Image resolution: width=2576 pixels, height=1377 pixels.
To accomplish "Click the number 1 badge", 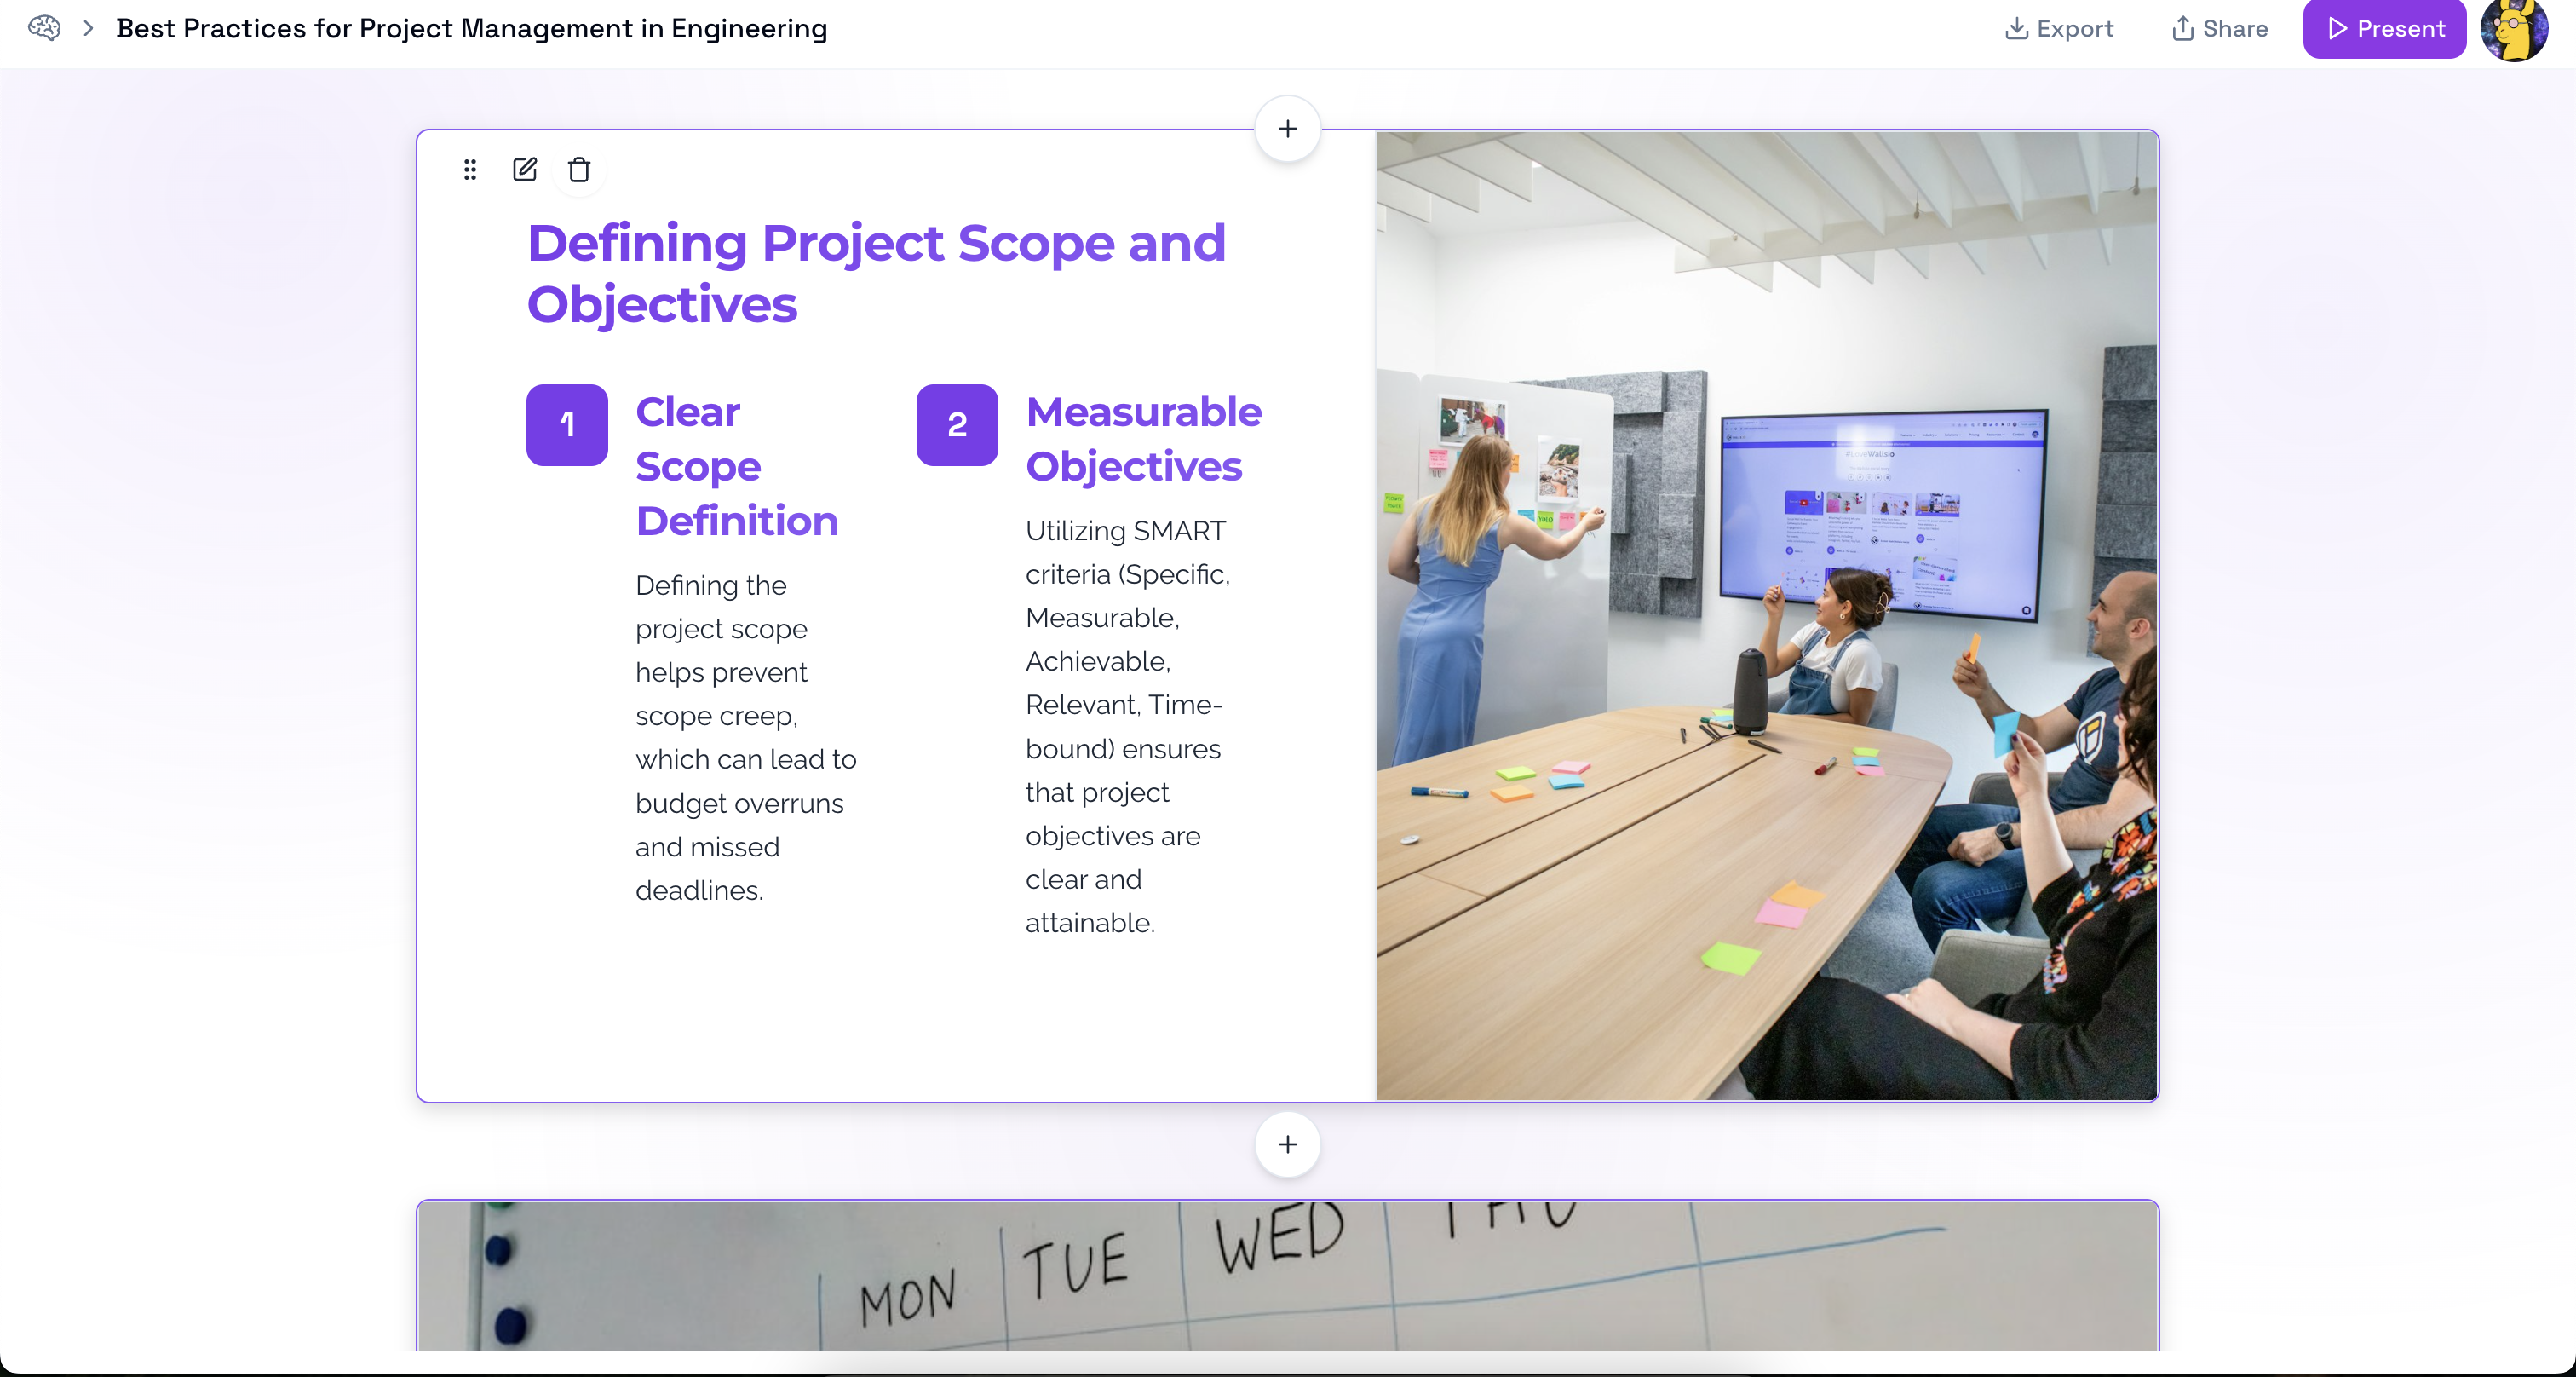I will tap(567, 425).
